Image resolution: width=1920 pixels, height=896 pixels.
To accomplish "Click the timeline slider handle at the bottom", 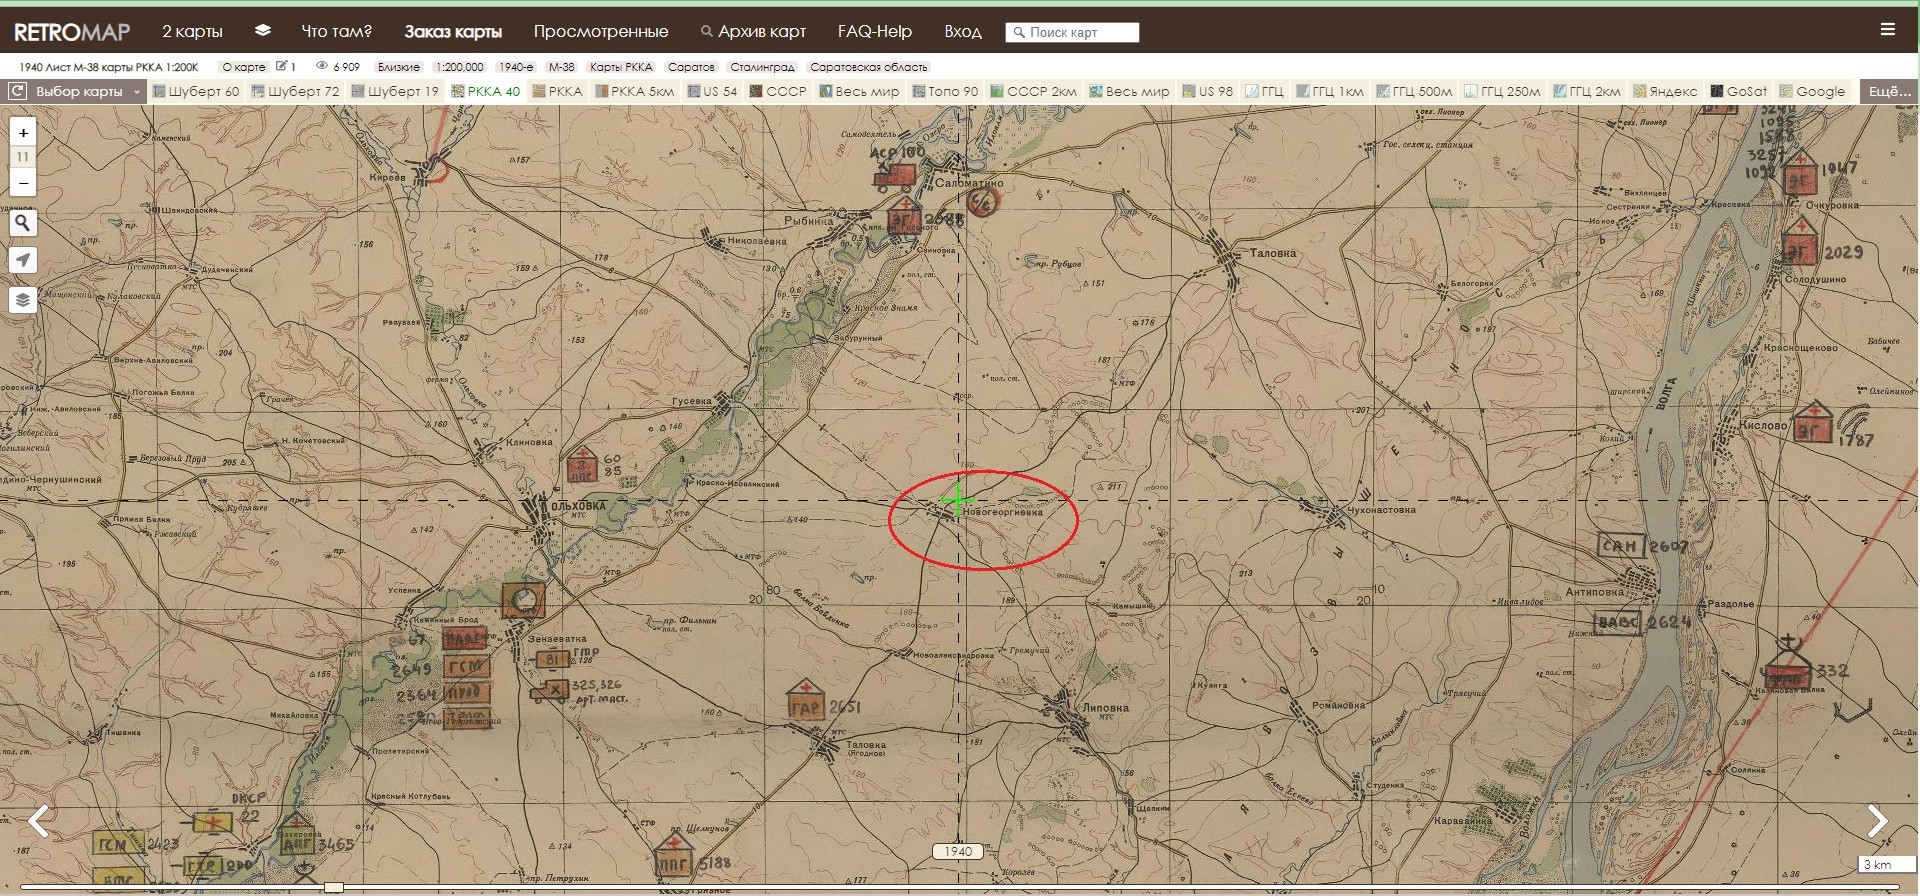I will point(334,887).
